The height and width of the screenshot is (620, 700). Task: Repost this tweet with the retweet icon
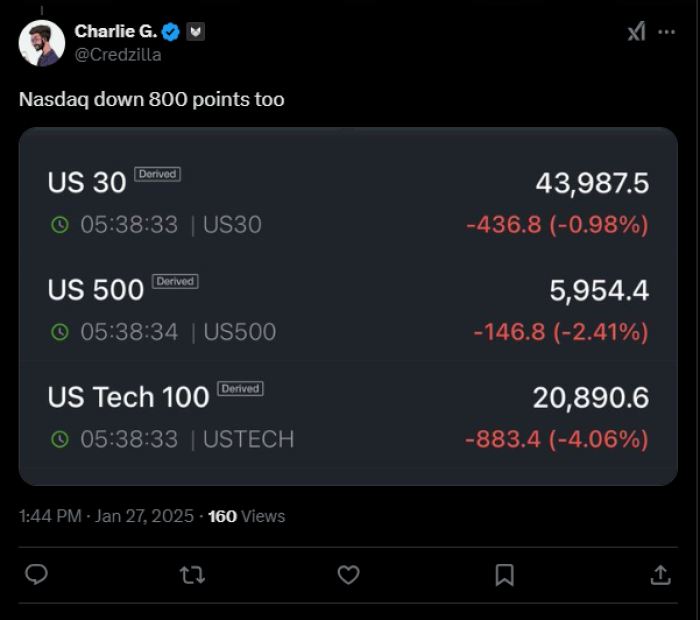point(192,575)
